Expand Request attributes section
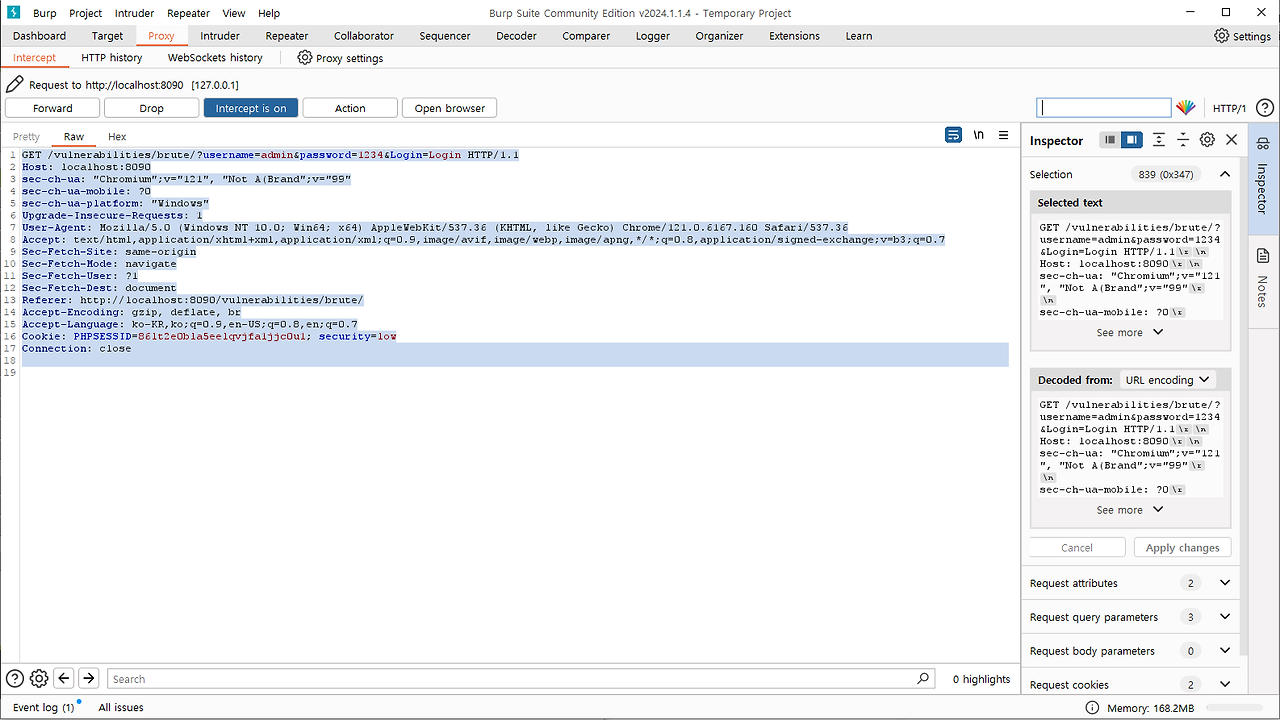Screen dimensions: 1280x720 pyautogui.click(x=1224, y=583)
